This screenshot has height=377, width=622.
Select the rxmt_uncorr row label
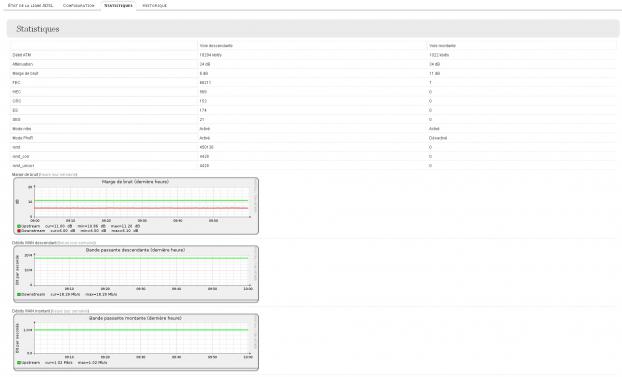(23, 165)
